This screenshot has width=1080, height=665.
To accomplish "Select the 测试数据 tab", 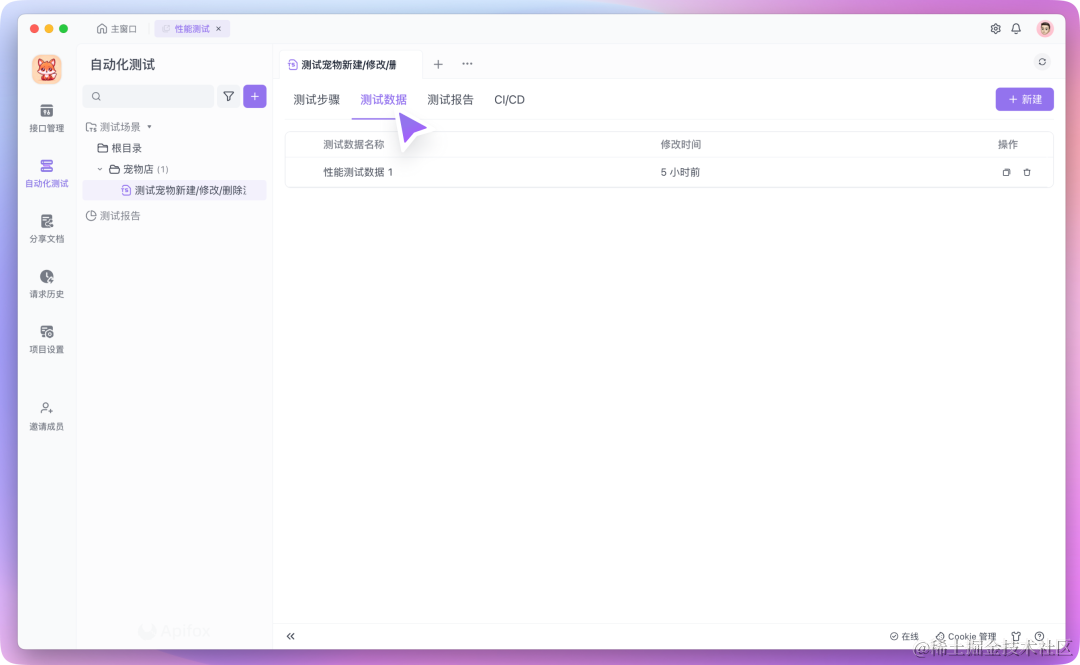I will tap(384, 100).
